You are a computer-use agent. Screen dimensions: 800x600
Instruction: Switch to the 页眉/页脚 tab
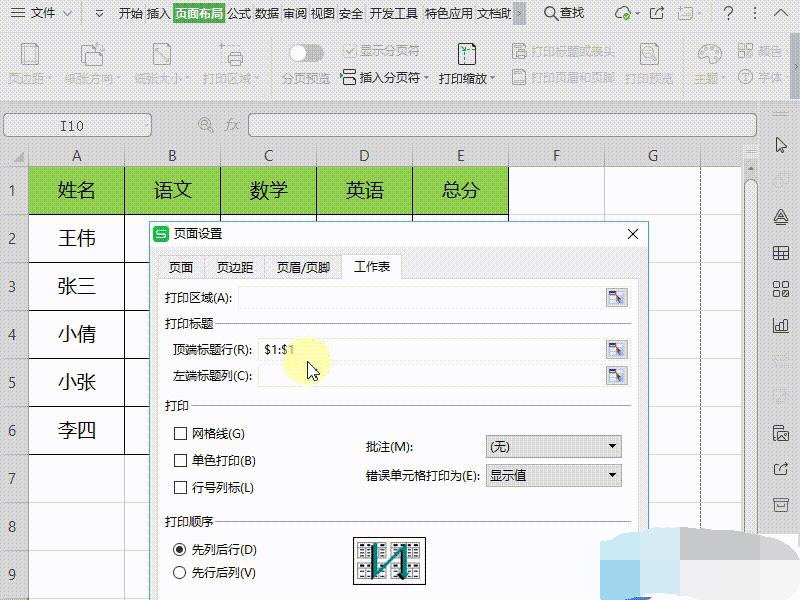(303, 267)
